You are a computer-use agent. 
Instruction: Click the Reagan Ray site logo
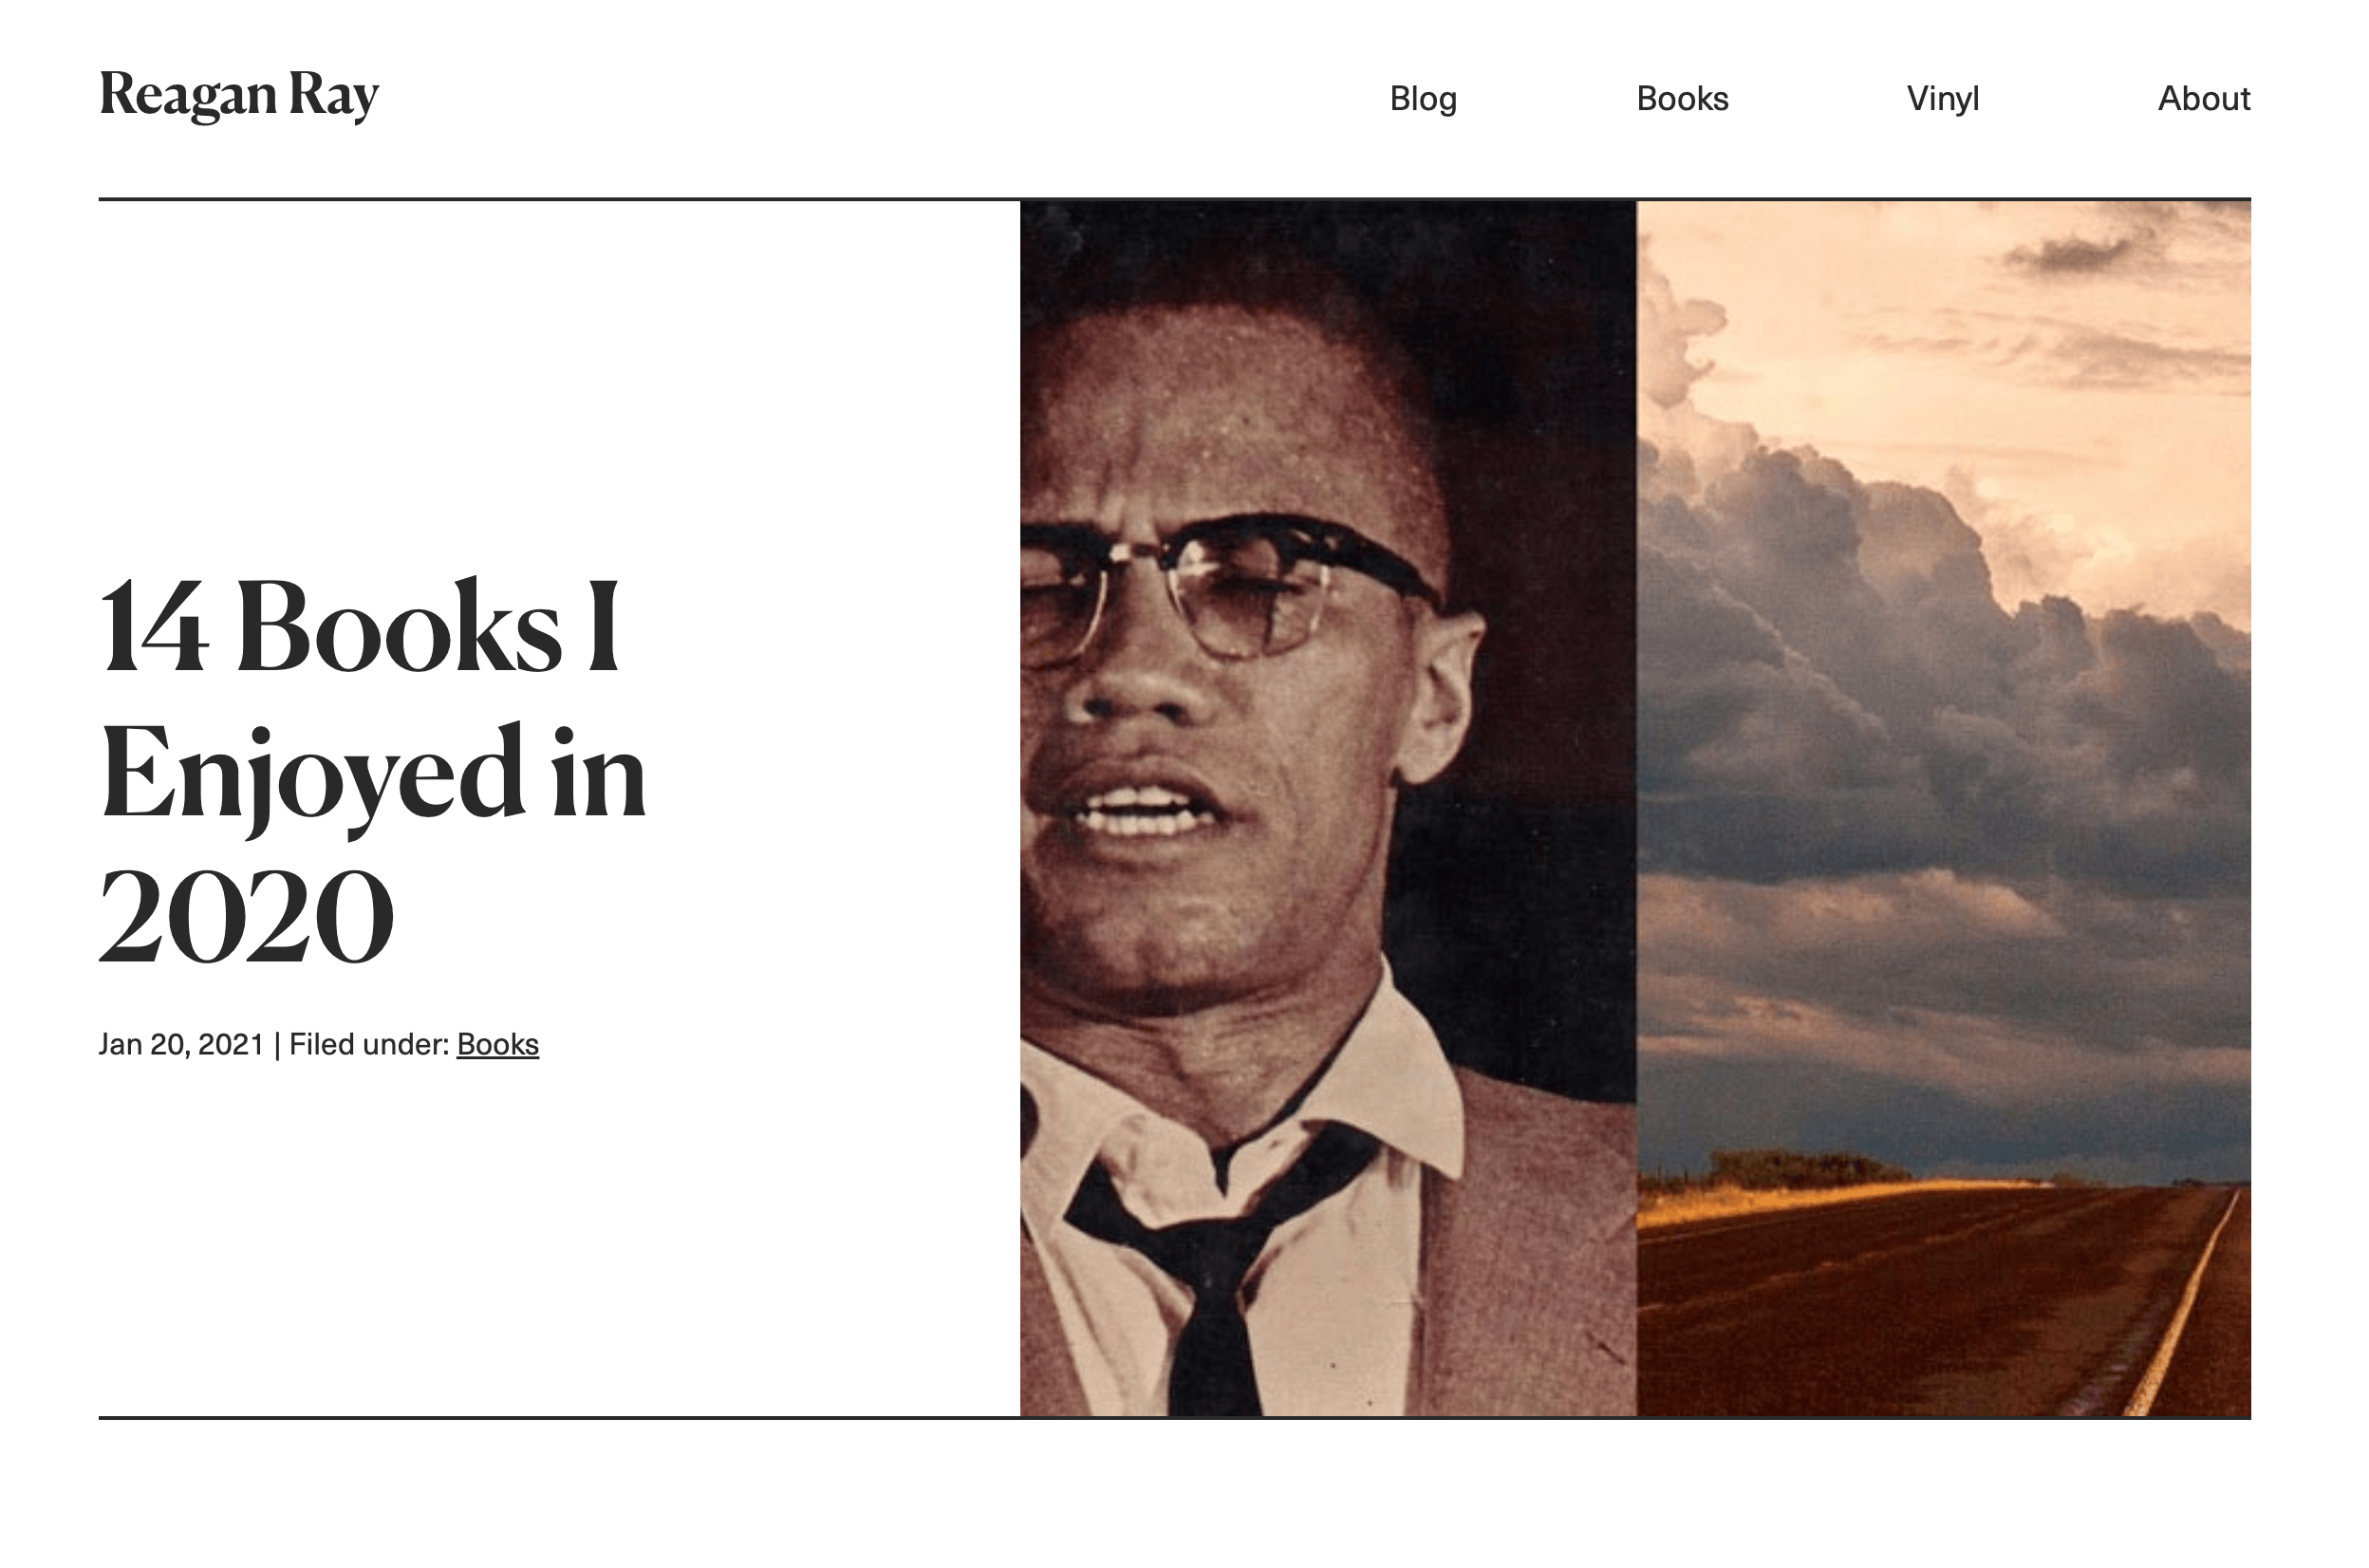(x=239, y=96)
